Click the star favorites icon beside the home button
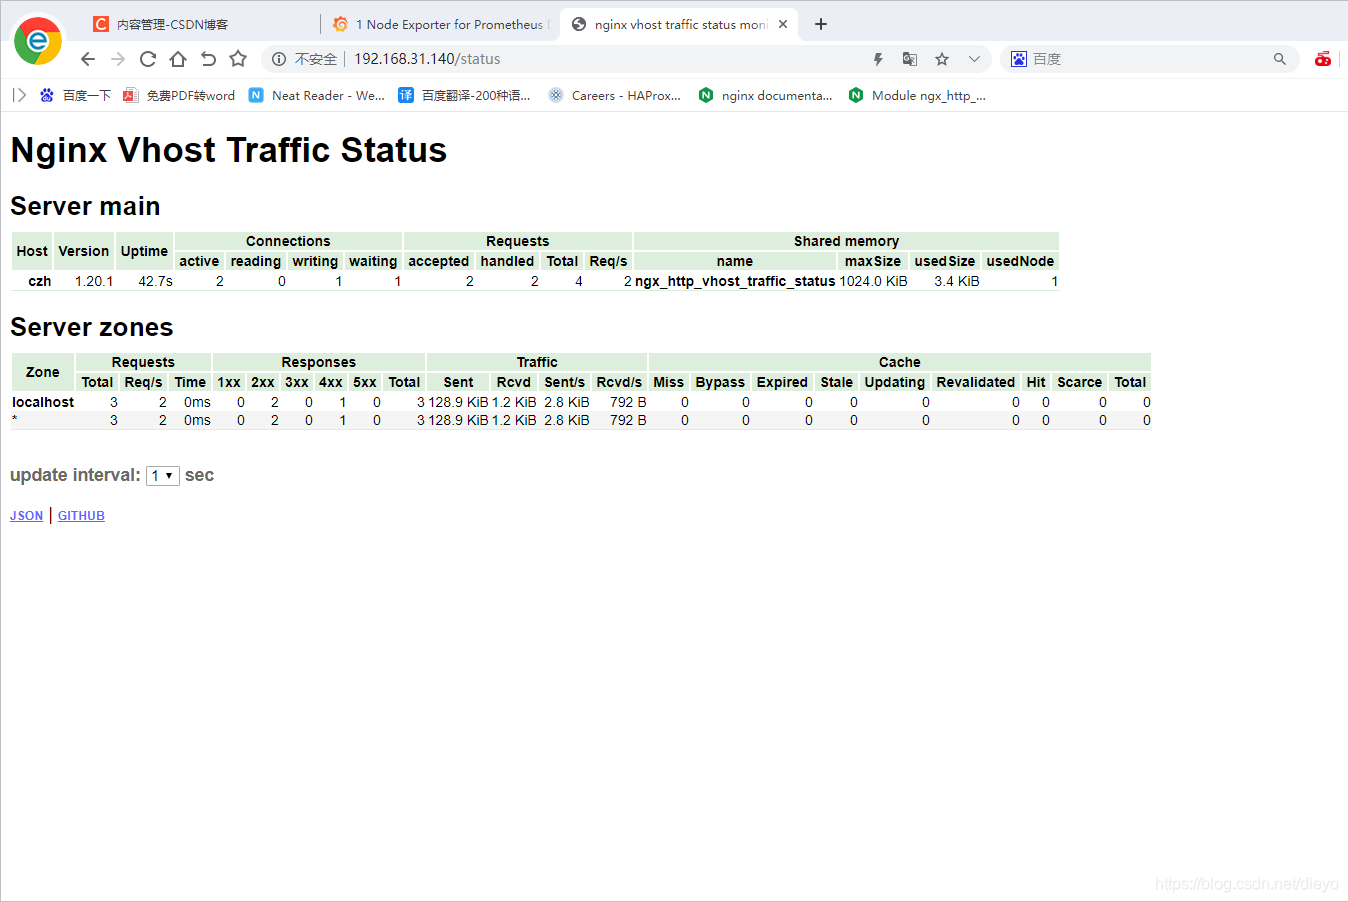This screenshot has width=1348, height=902. tap(238, 59)
